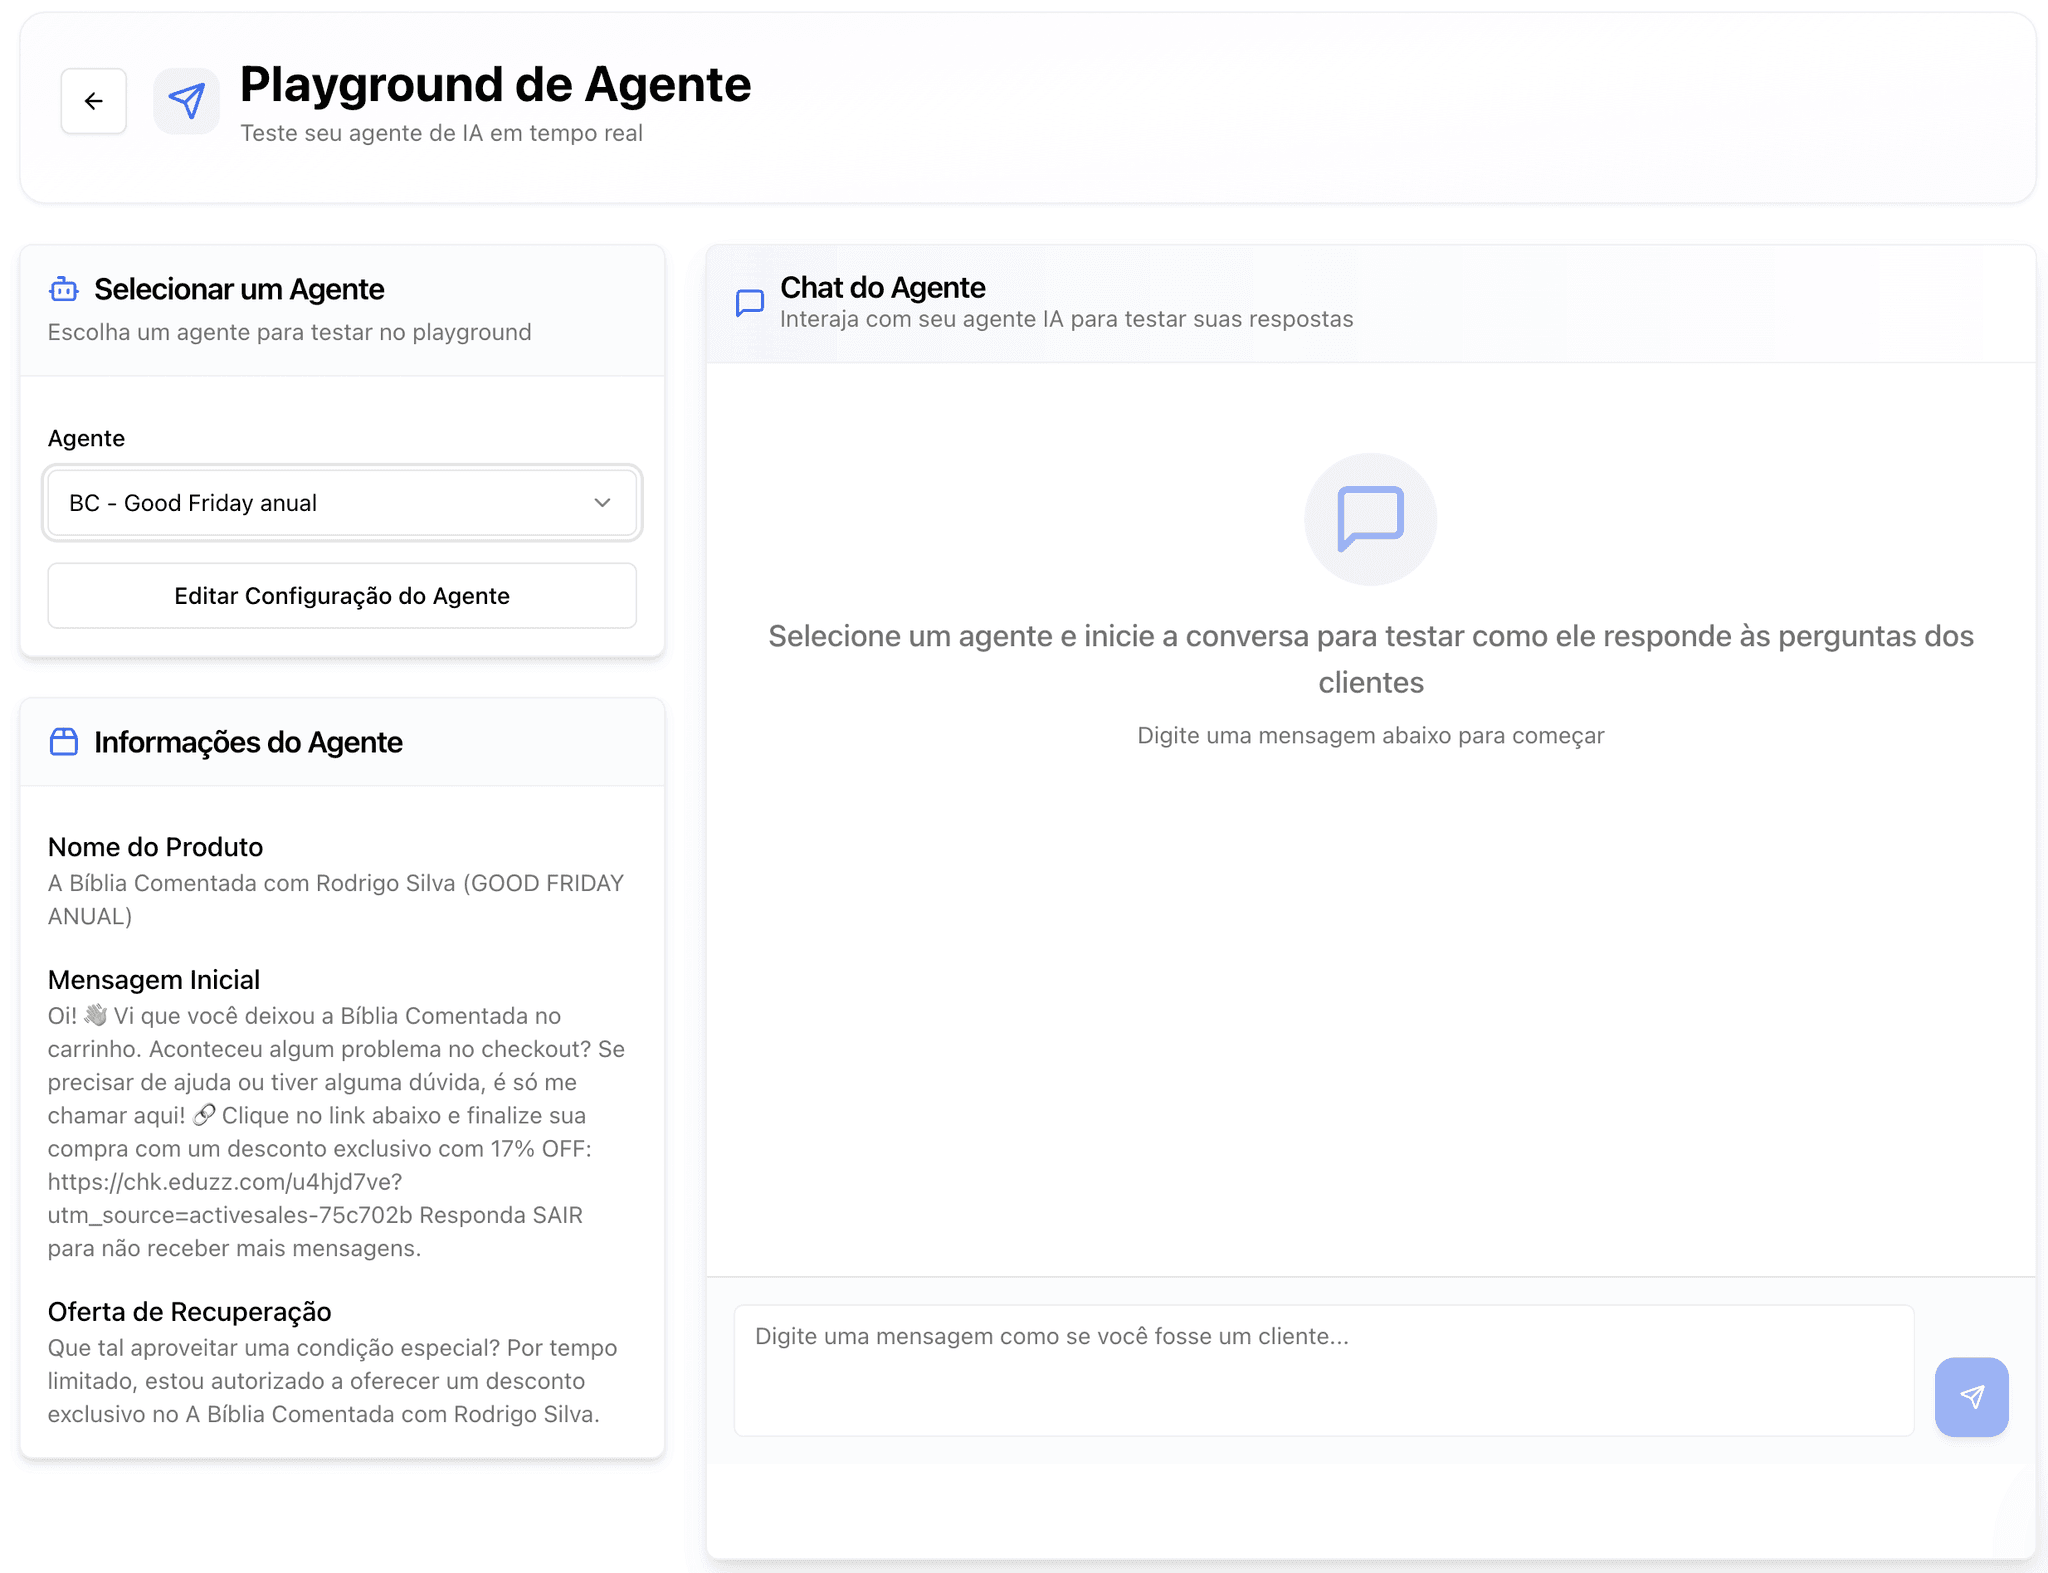Click the Chat do Agente heading
The image size is (2048, 1573).
882,288
